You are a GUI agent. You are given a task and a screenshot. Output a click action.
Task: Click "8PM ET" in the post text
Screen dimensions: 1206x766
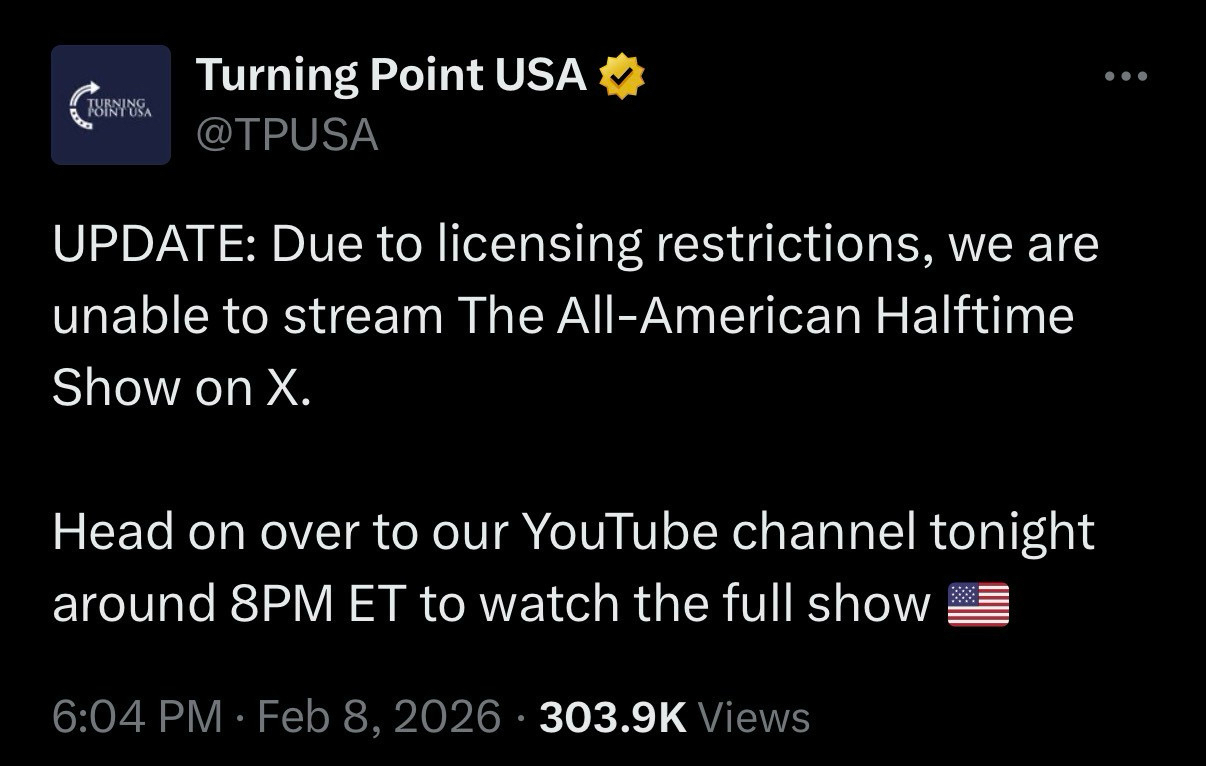pyautogui.click(x=309, y=604)
